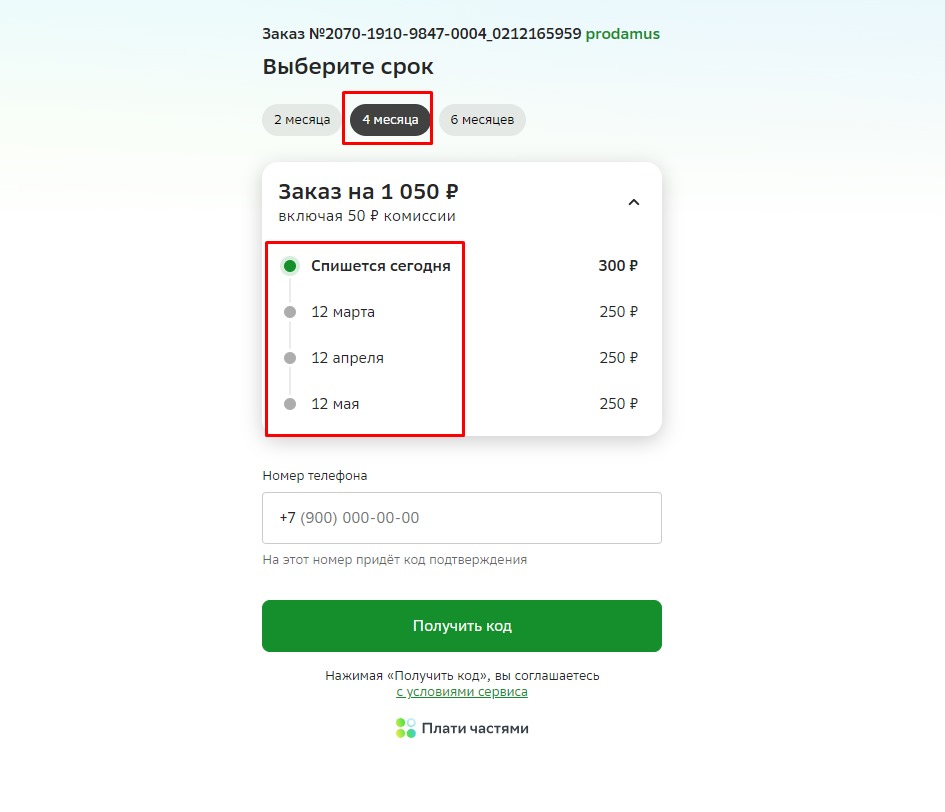The width and height of the screenshot is (945, 812).
Task: Select the 2 месяца term option
Action: click(x=302, y=119)
